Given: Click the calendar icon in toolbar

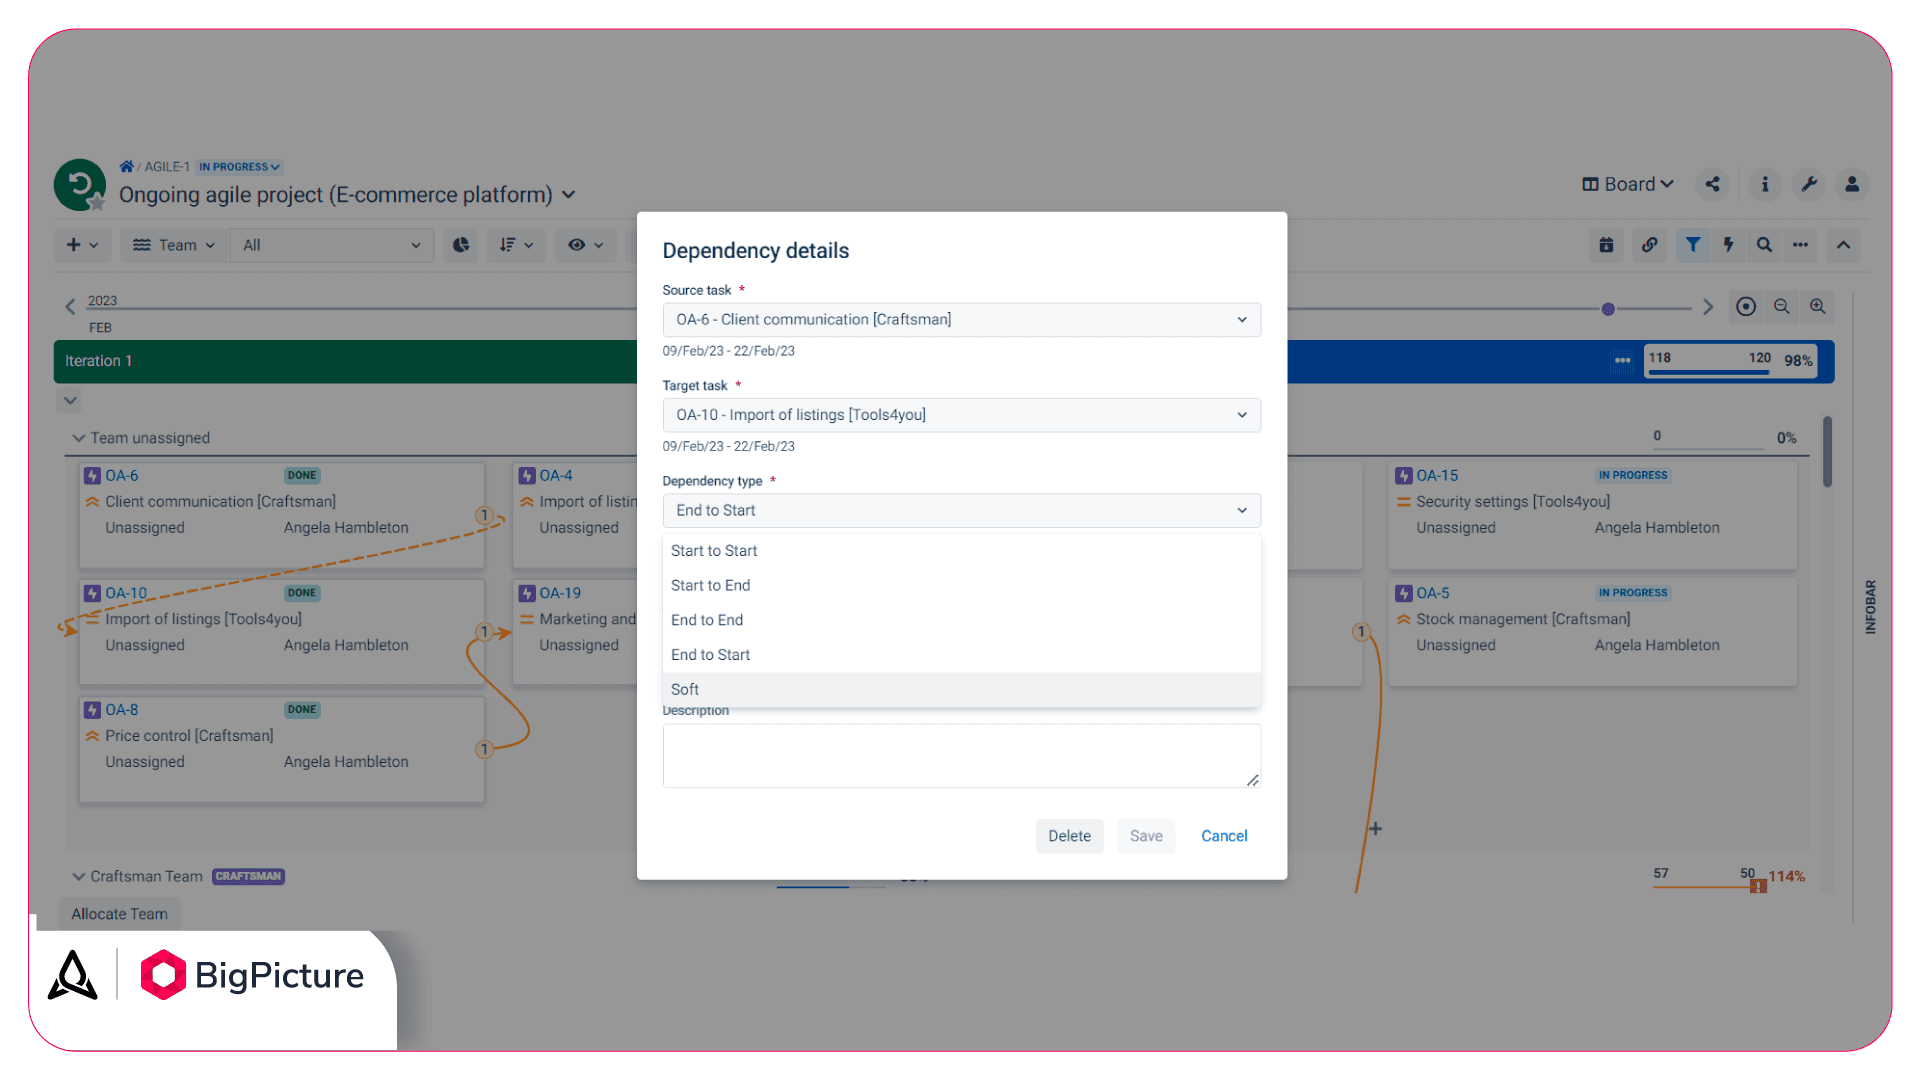Looking at the screenshot, I should point(1606,245).
